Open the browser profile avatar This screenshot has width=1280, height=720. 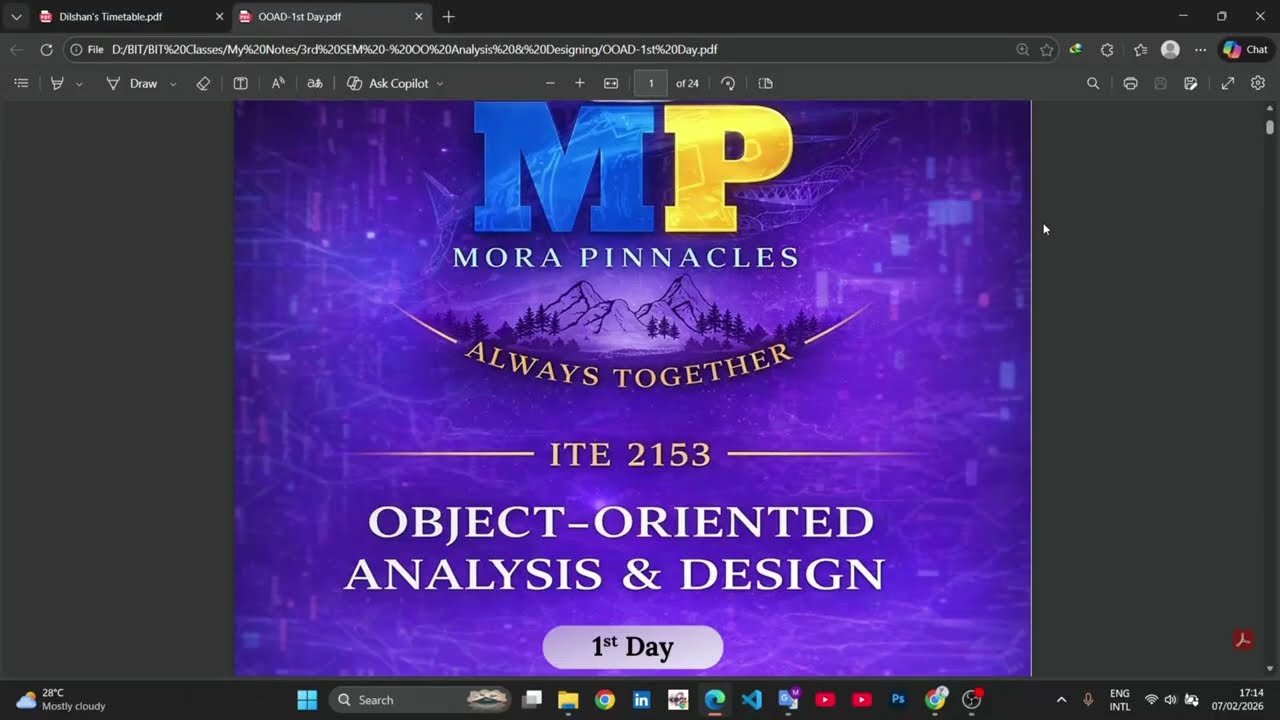pos(1170,49)
